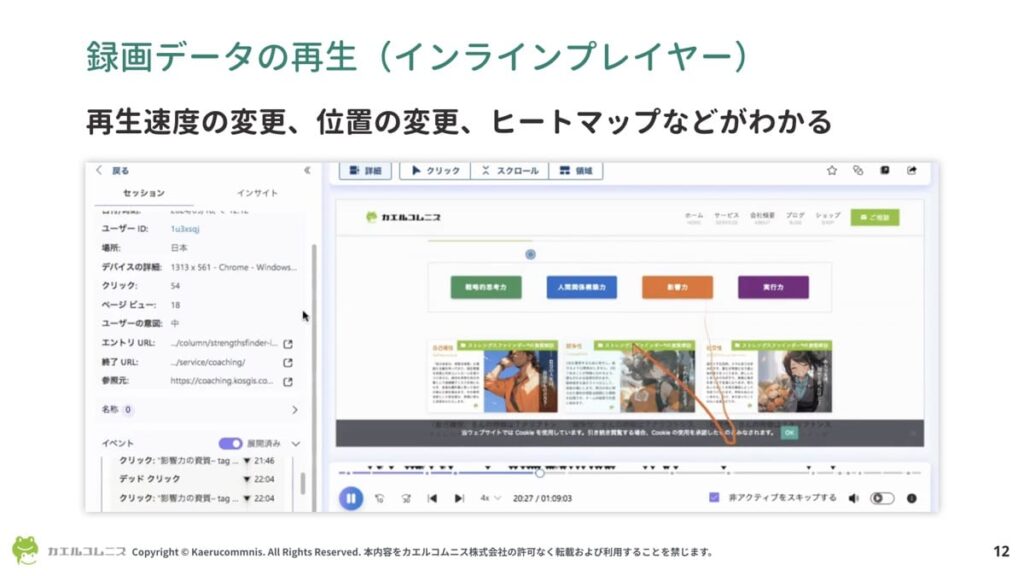Image resolution: width=1024 pixels, height=576 pixels.
Task: Open the 4x playback speed dropdown
Action: (x=490, y=498)
